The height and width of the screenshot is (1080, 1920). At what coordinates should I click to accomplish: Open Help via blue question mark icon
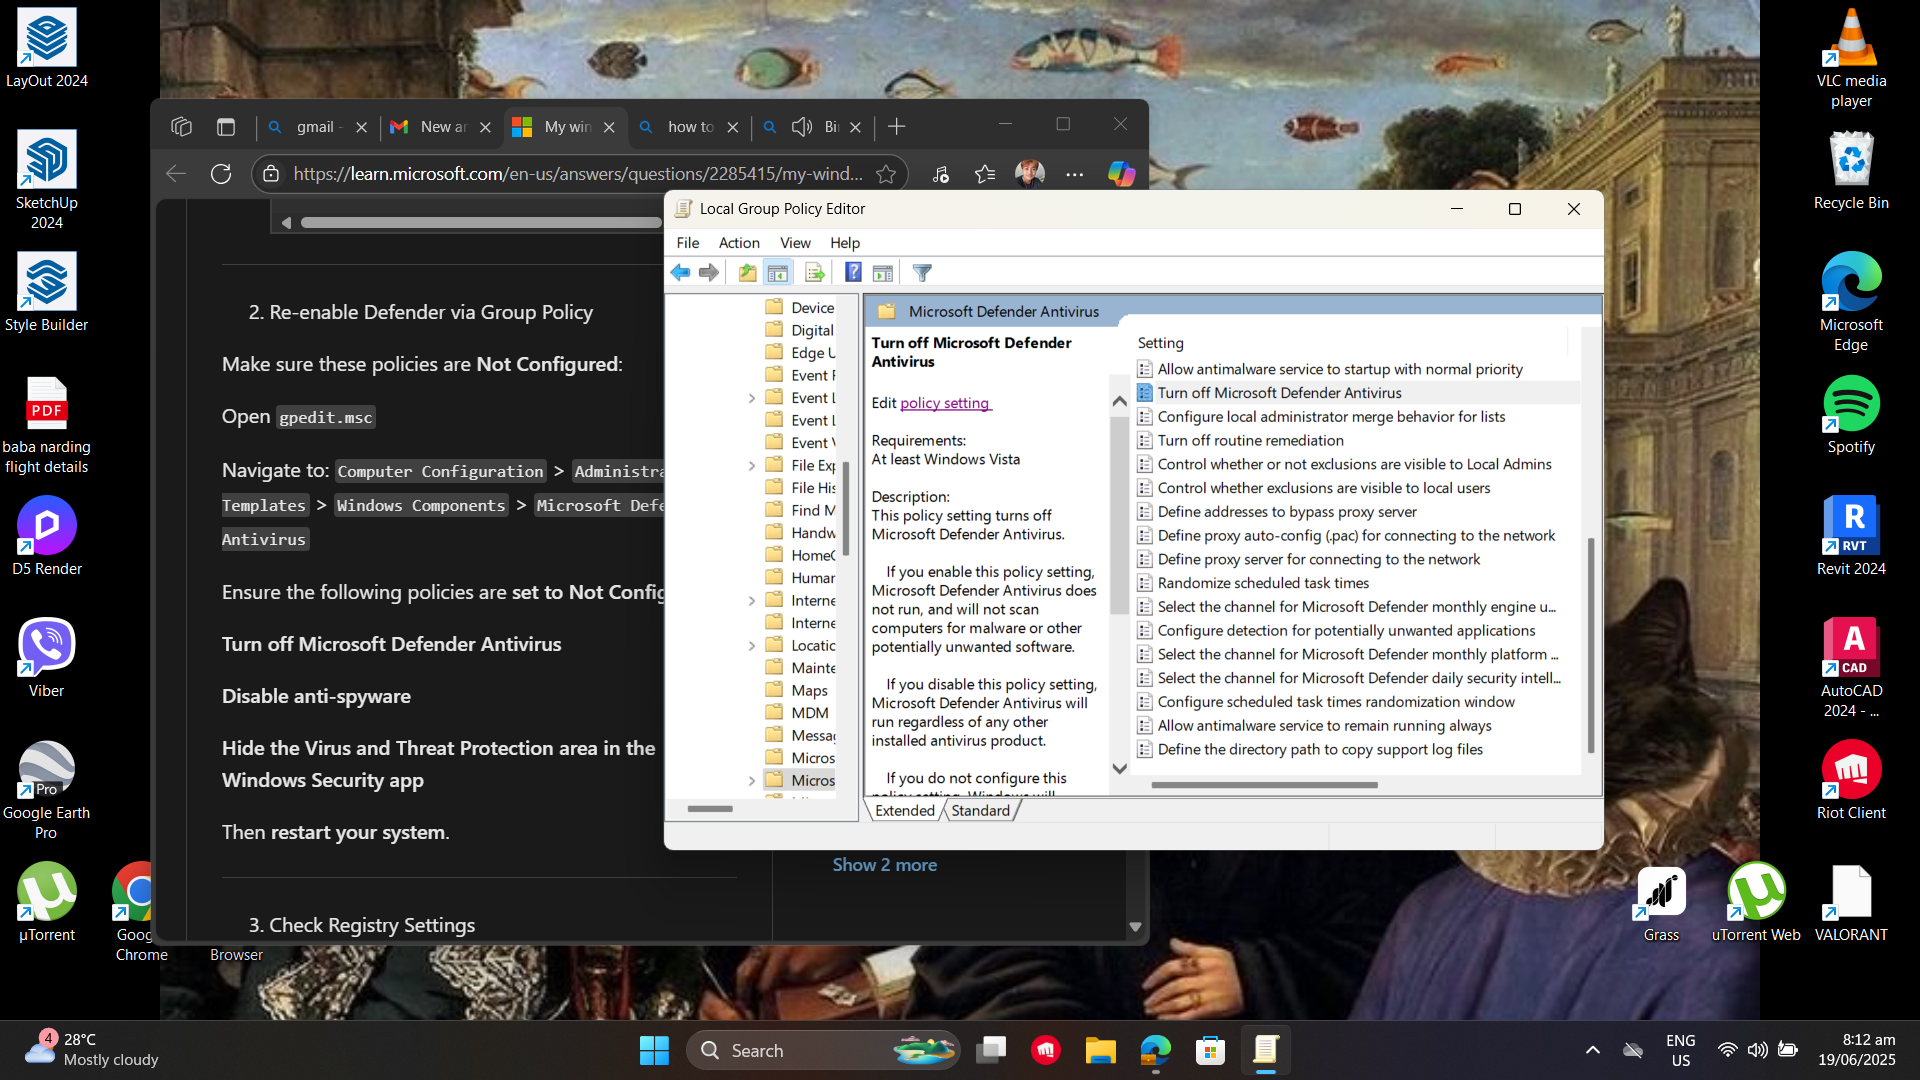point(853,272)
